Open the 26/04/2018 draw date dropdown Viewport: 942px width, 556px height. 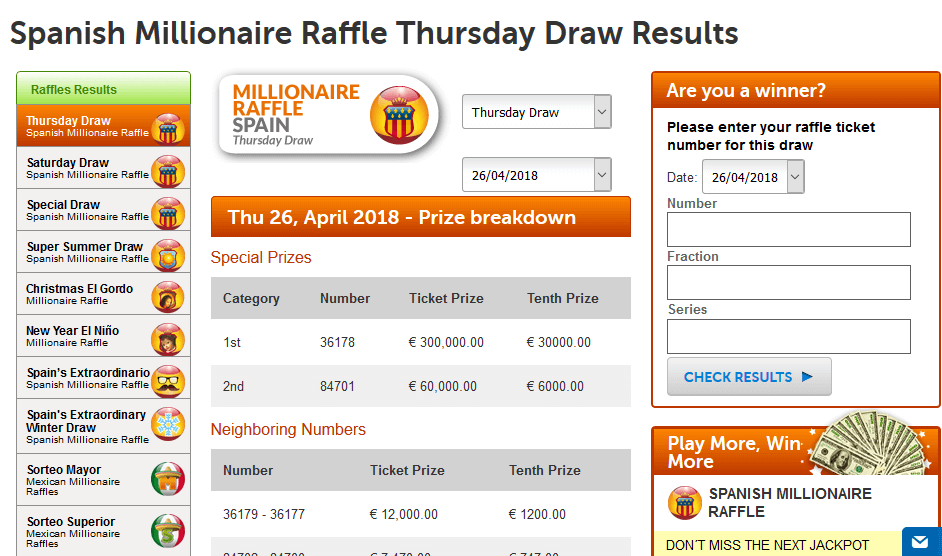tap(536, 175)
